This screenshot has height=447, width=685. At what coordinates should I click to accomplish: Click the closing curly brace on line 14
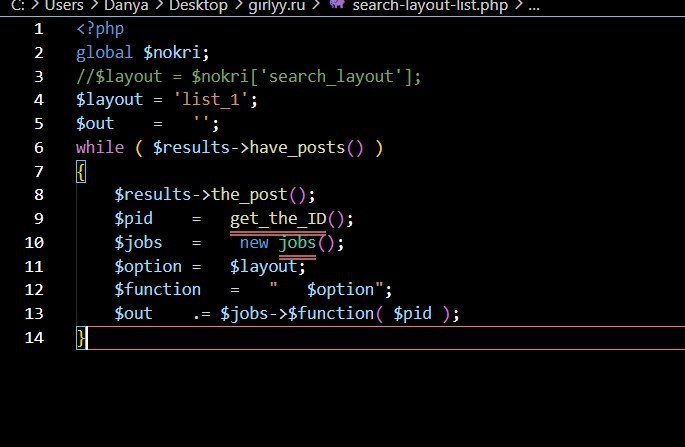click(81, 338)
